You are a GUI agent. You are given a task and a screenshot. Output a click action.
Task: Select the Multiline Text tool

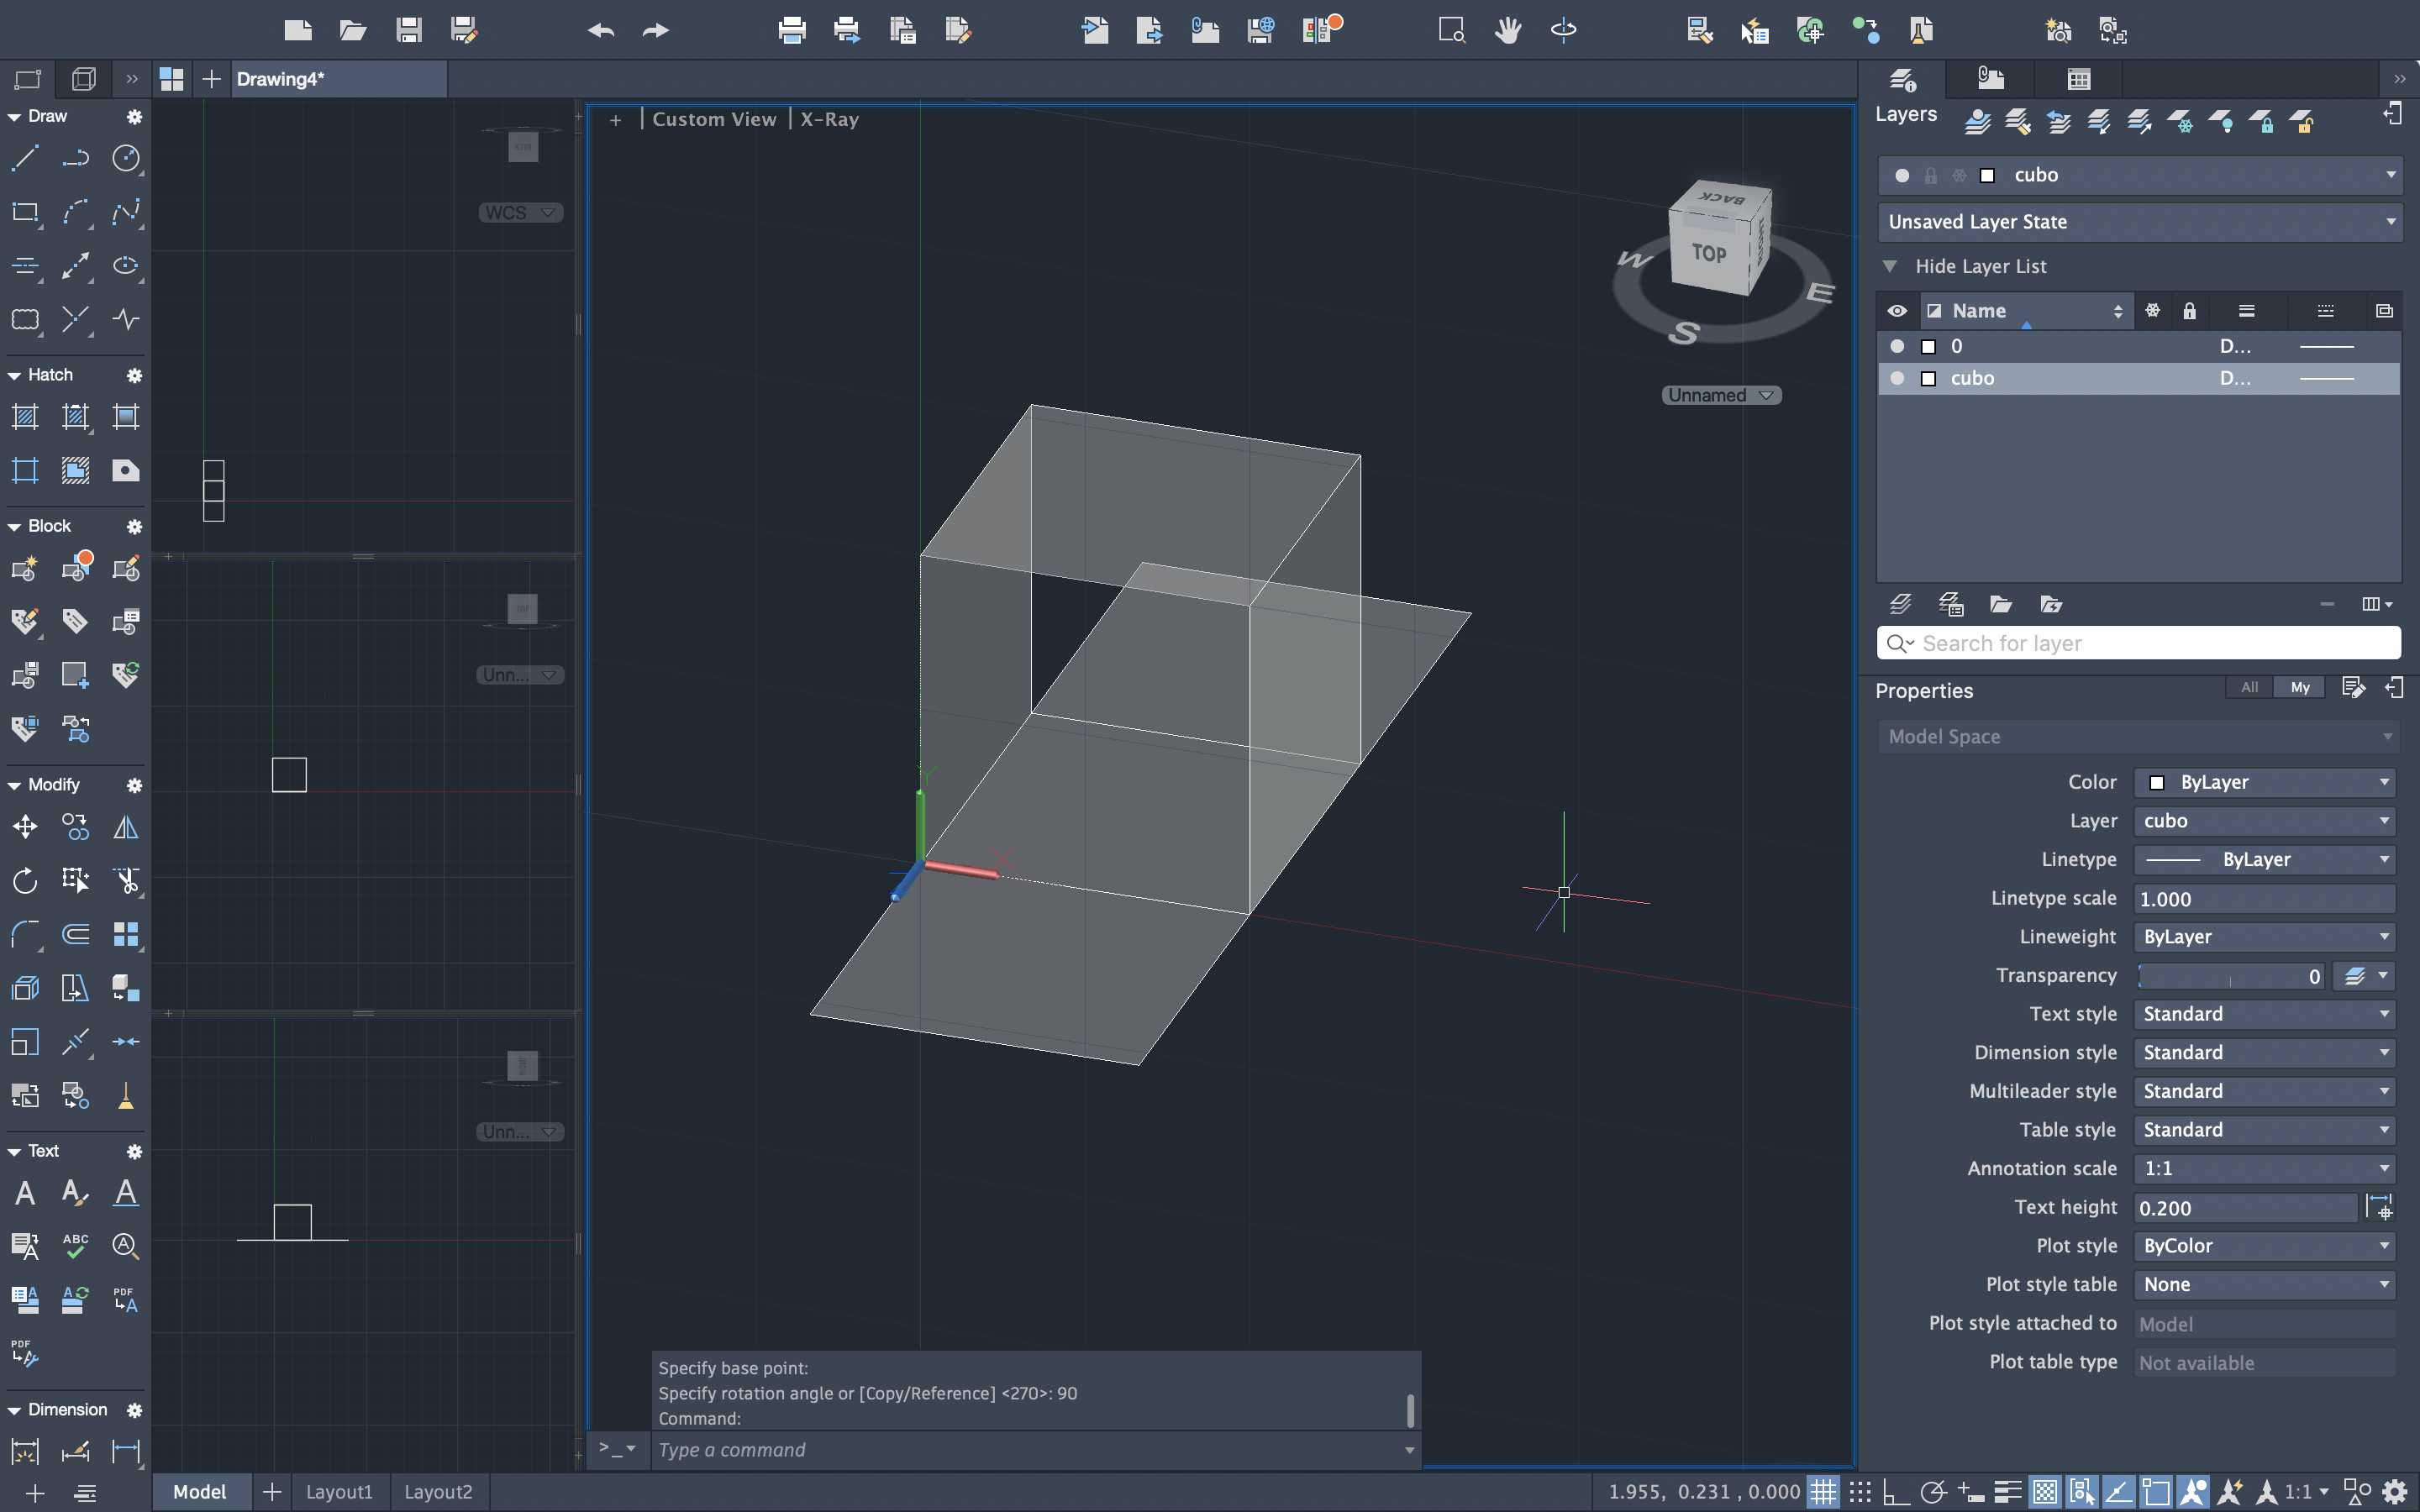(x=25, y=1192)
